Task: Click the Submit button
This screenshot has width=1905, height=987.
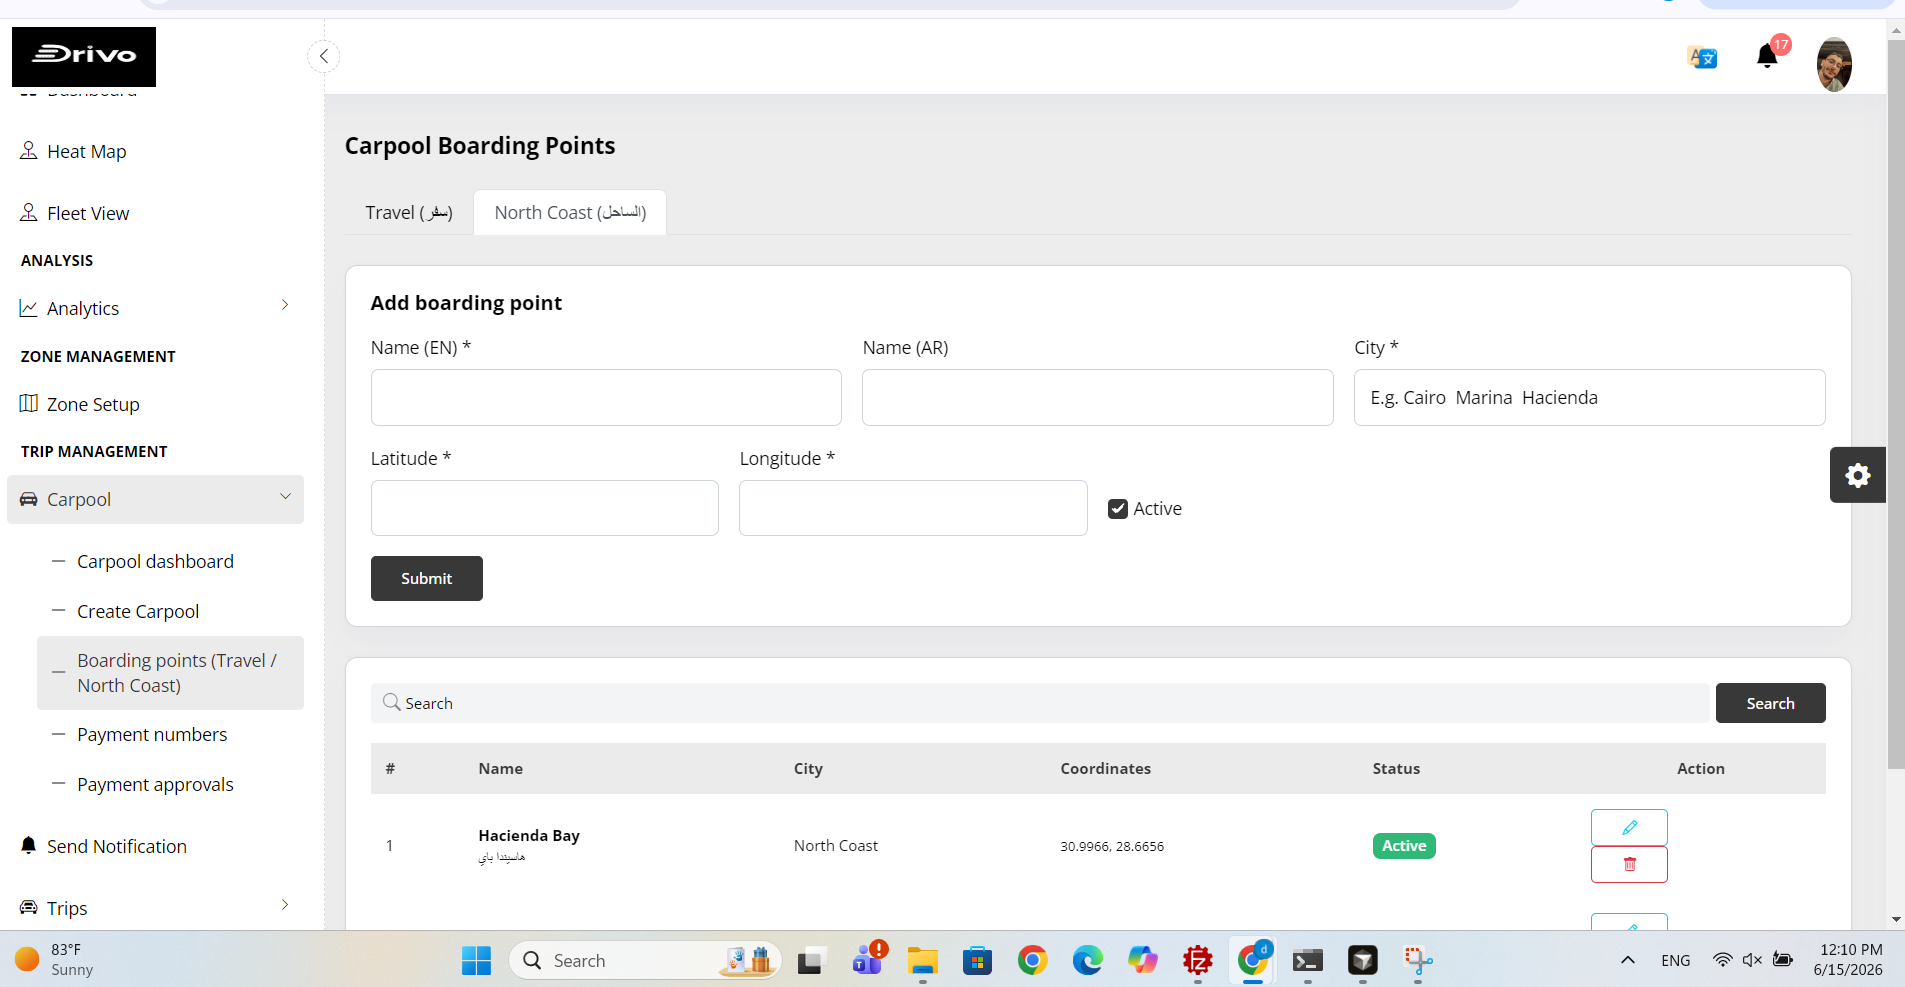Action: 427,578
